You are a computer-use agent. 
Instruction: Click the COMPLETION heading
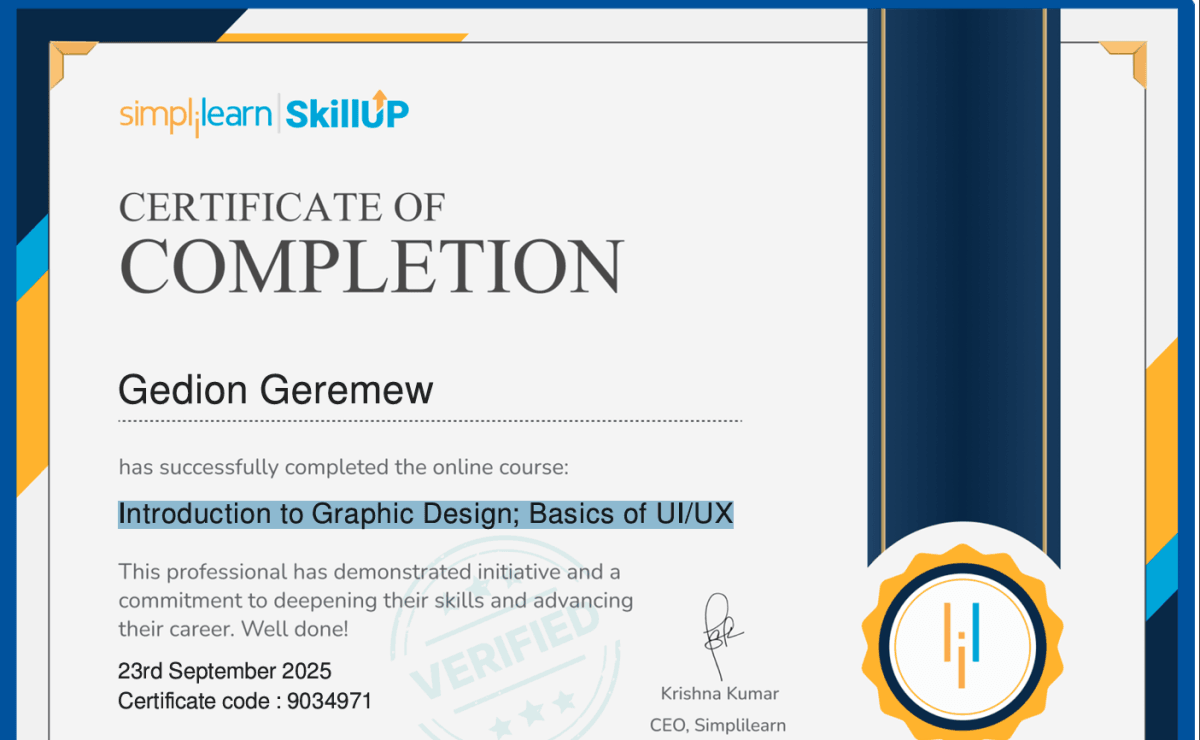[x=371, y=267]
